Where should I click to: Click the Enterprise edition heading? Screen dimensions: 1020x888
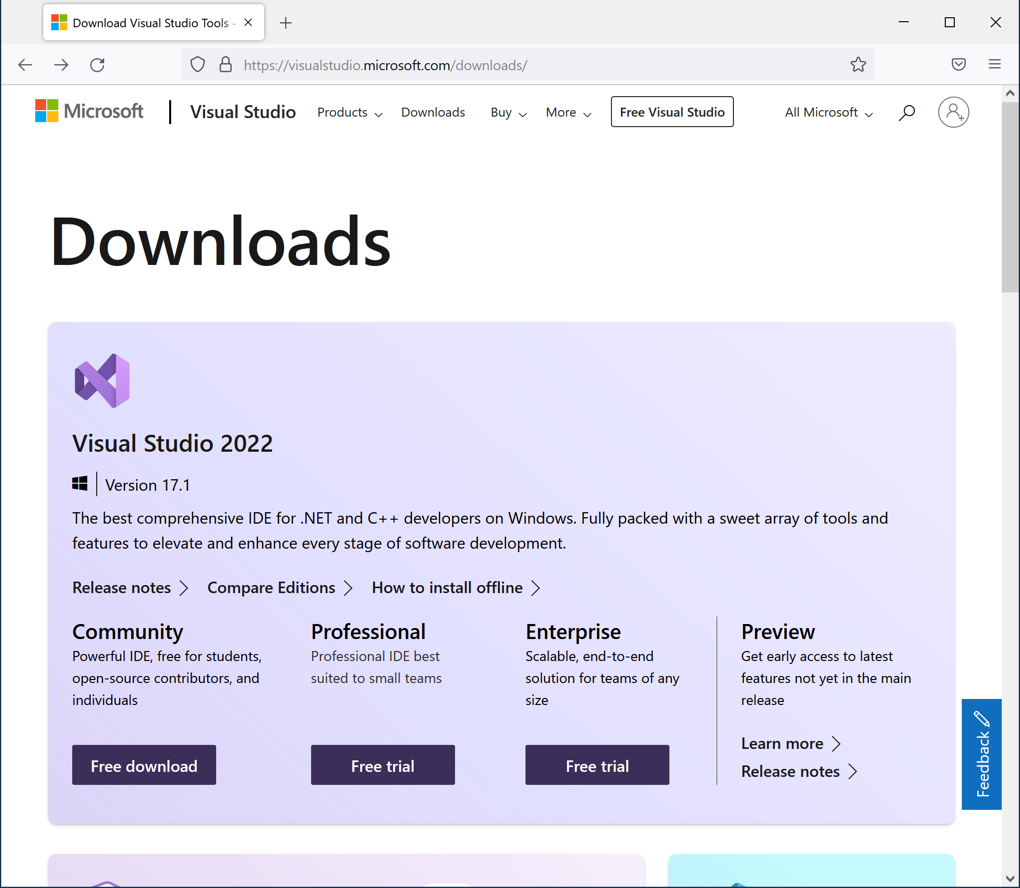click(x=573, y=632)
